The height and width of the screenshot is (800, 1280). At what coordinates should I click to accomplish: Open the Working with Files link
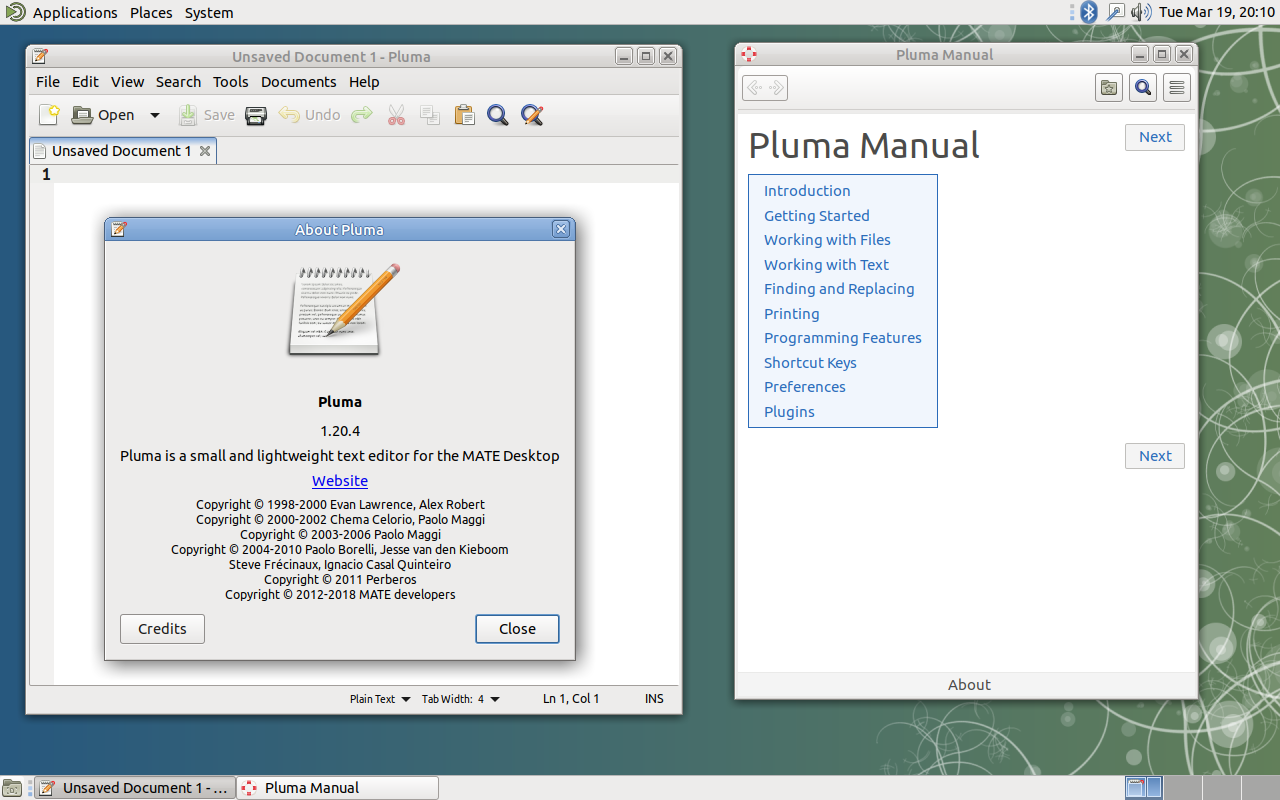[827, 240]
